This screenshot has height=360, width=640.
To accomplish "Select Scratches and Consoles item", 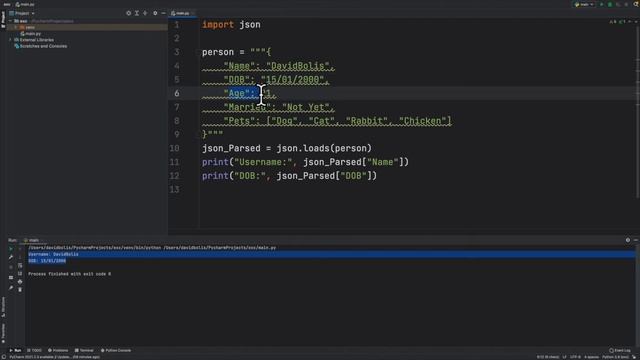I will tap(40, 46).
